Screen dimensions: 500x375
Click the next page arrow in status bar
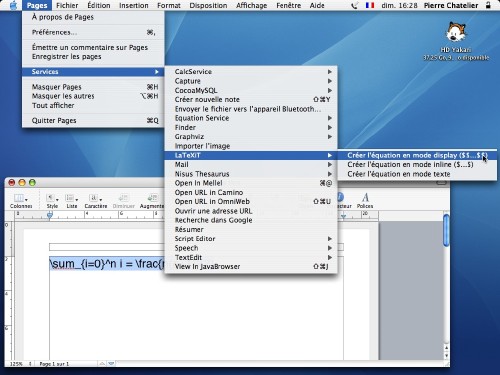(112, 364)
